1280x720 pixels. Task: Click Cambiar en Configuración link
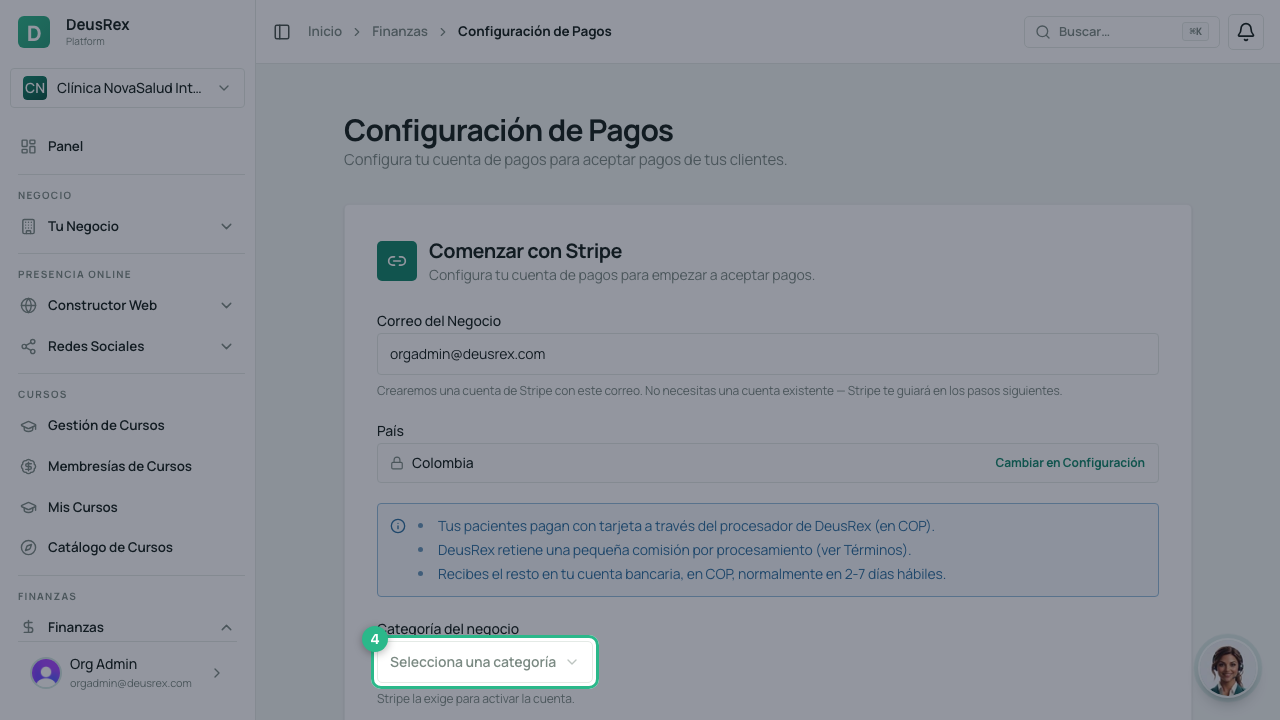1070,463
